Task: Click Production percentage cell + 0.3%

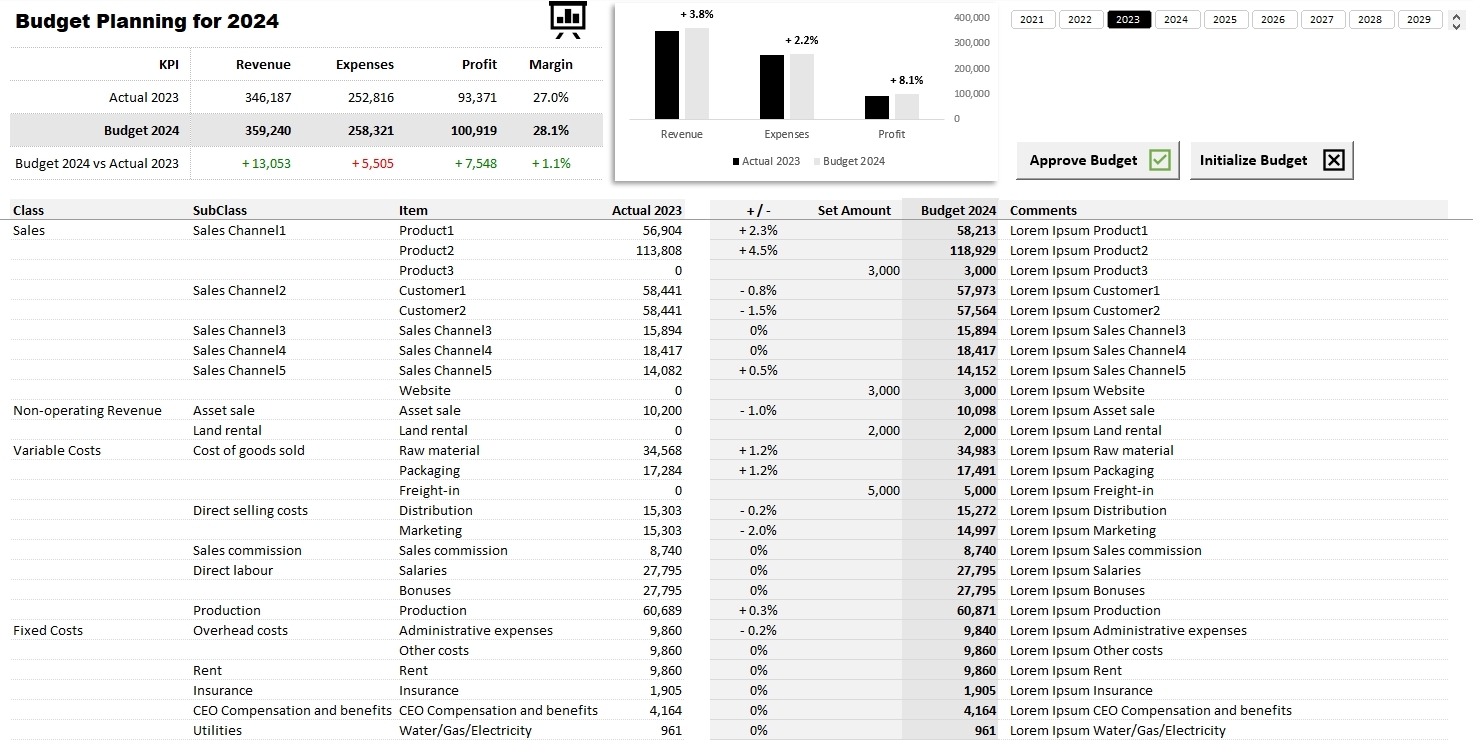Action: (x=758, y=610)
